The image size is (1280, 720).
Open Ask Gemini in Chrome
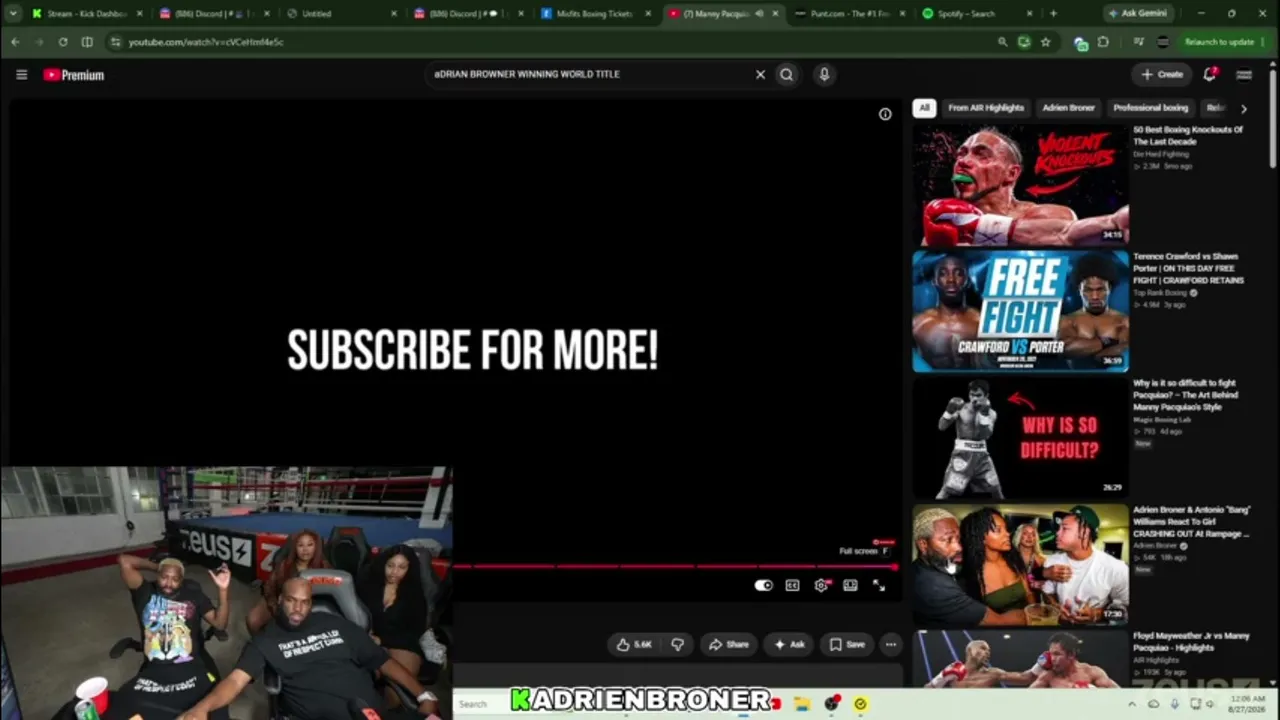point(1140,14)
